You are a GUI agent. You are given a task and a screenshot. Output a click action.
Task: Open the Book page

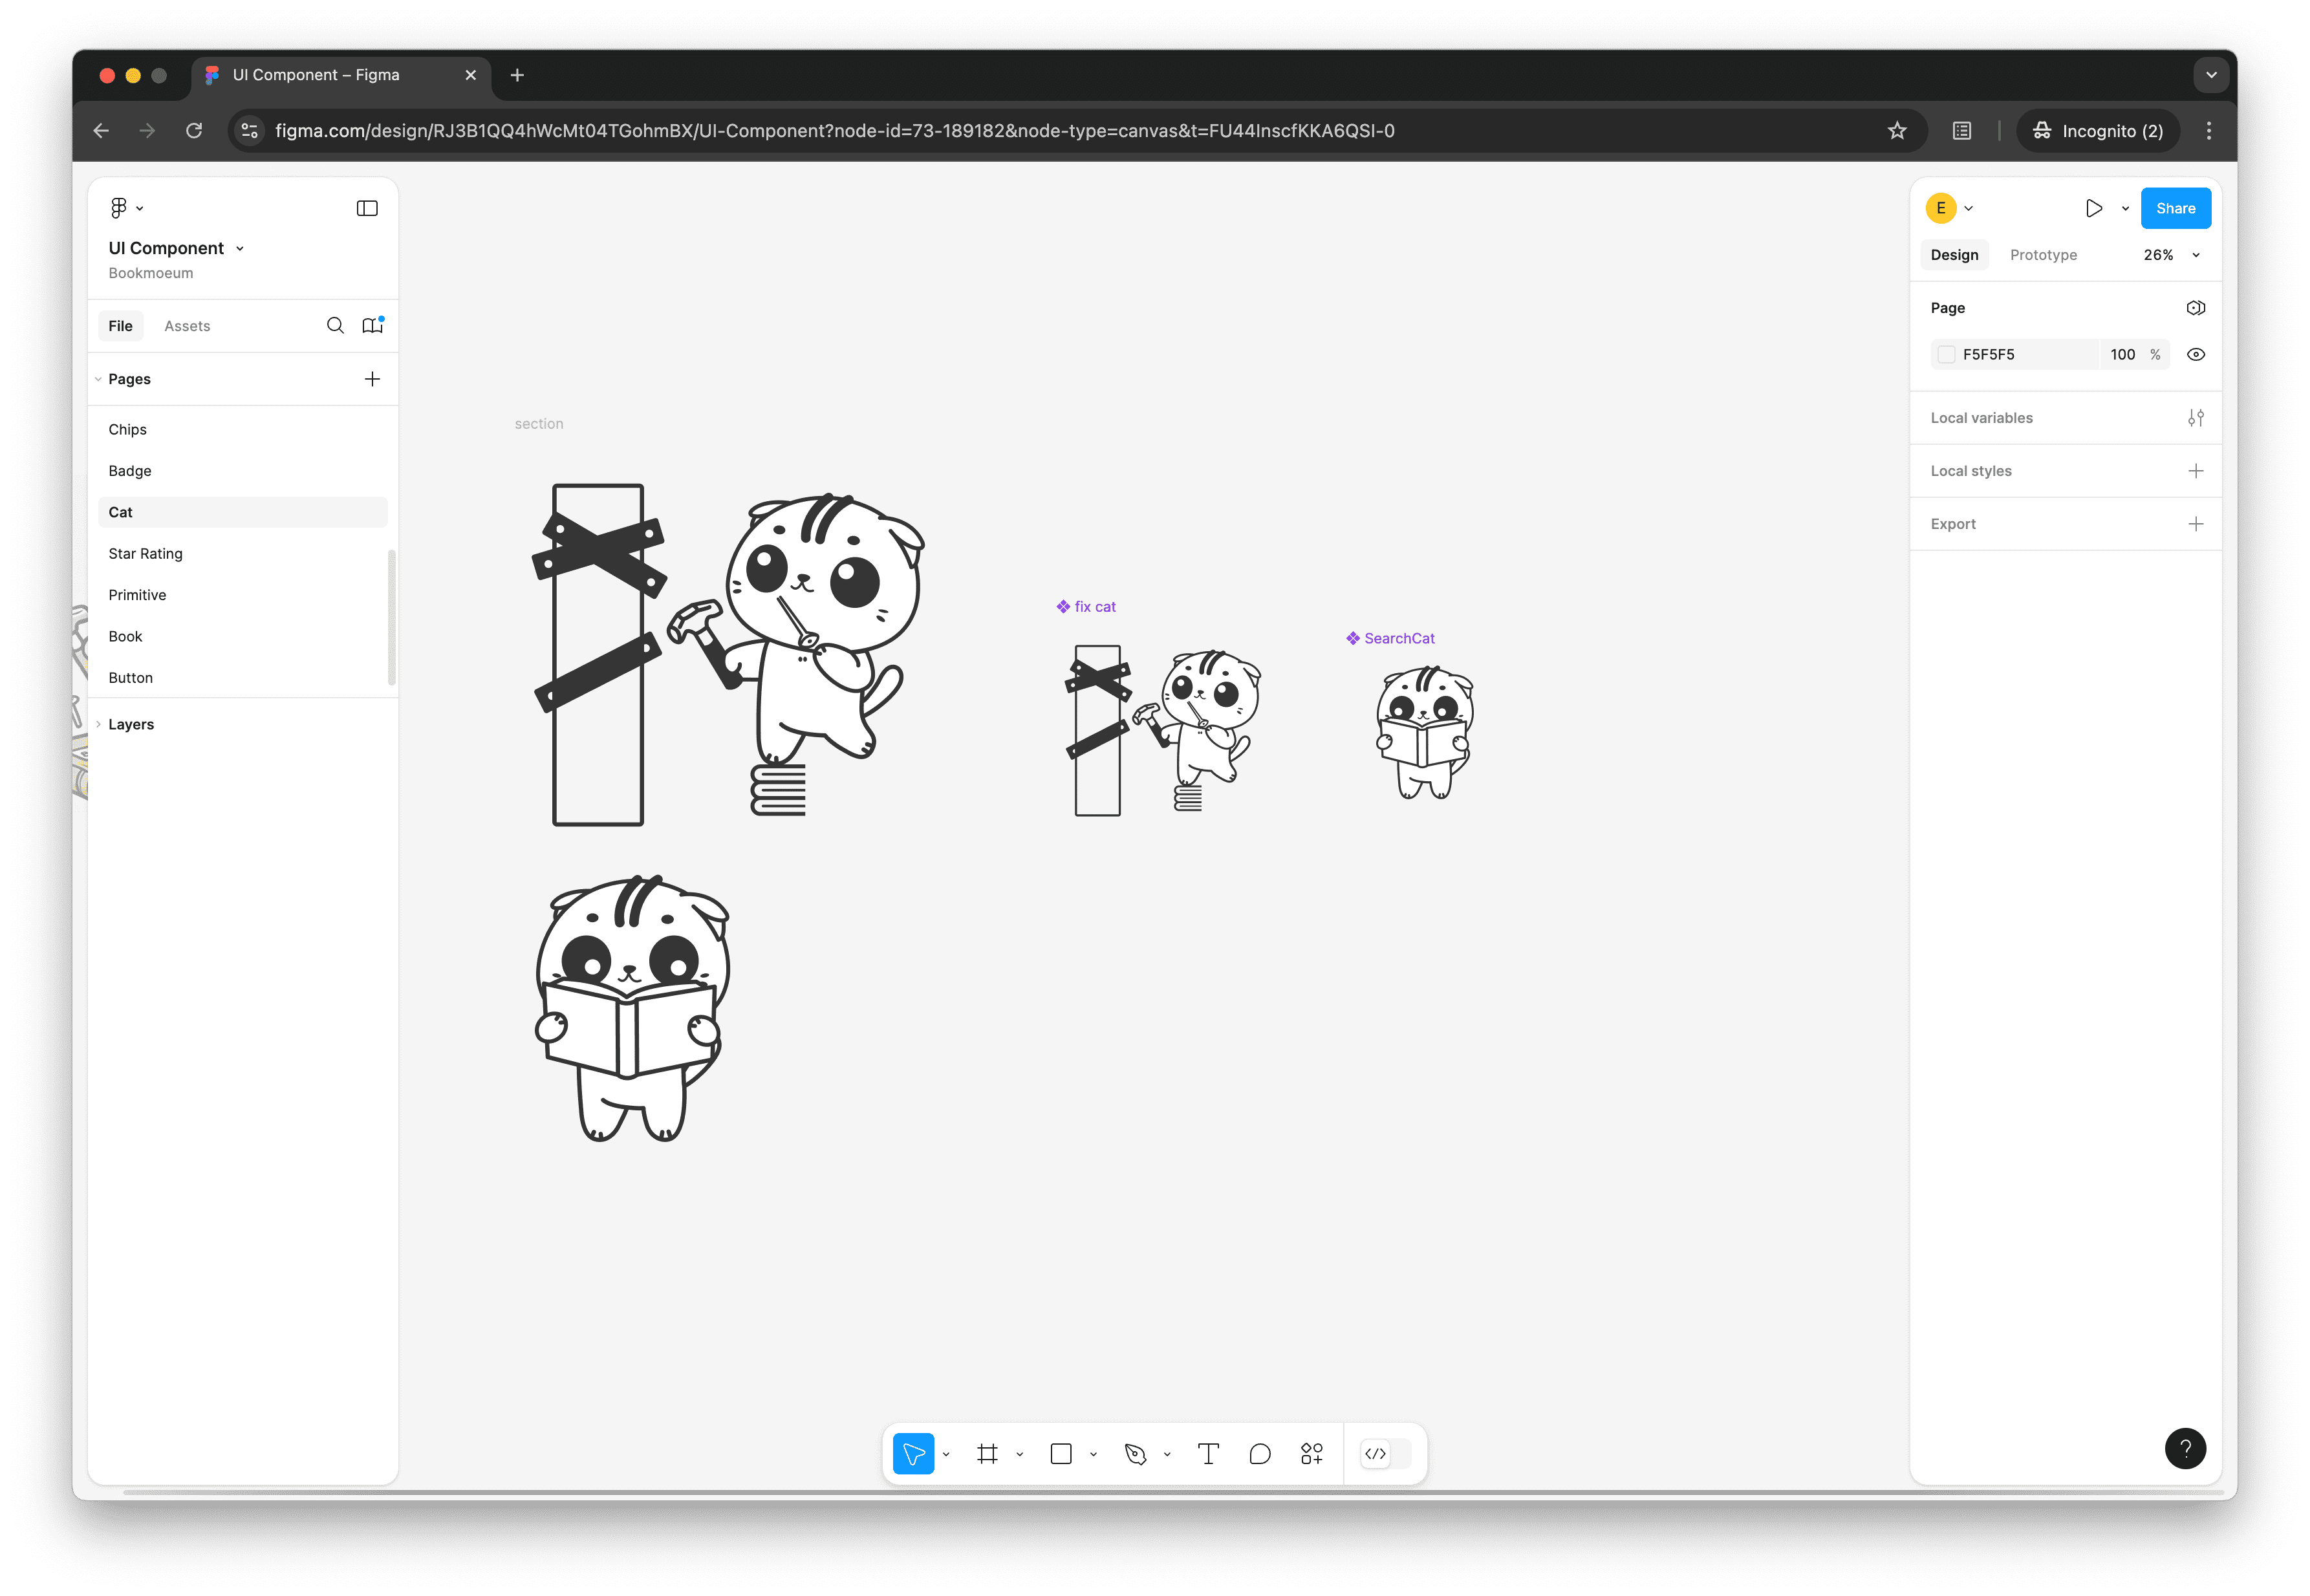click(x=242, y=636)
